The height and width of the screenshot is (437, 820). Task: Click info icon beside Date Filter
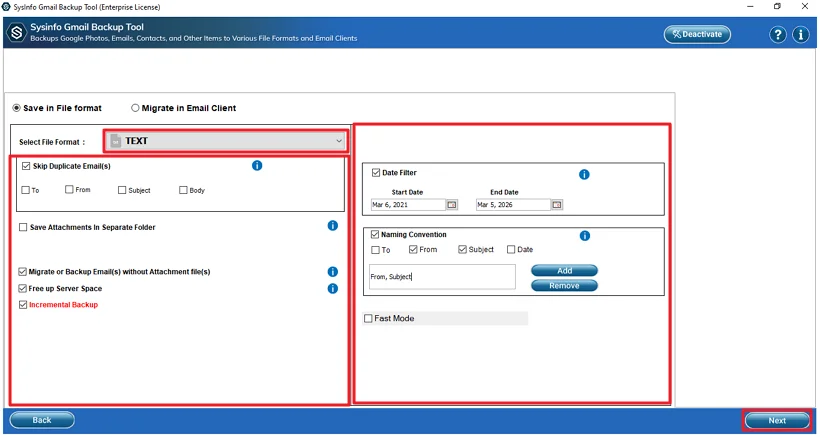(x=584, y=175)
